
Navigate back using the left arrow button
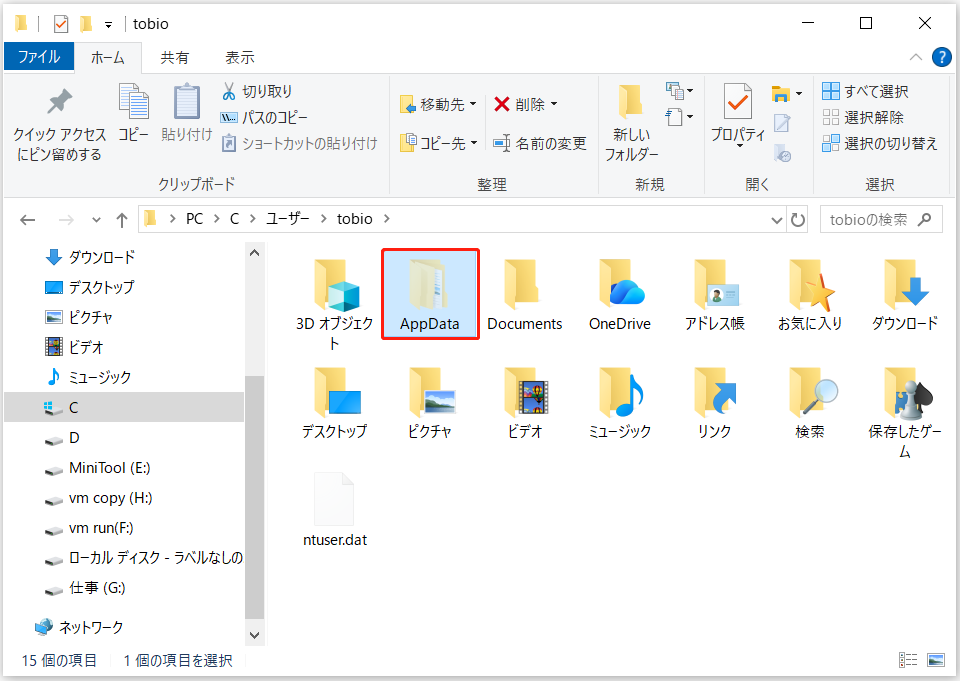27,219
